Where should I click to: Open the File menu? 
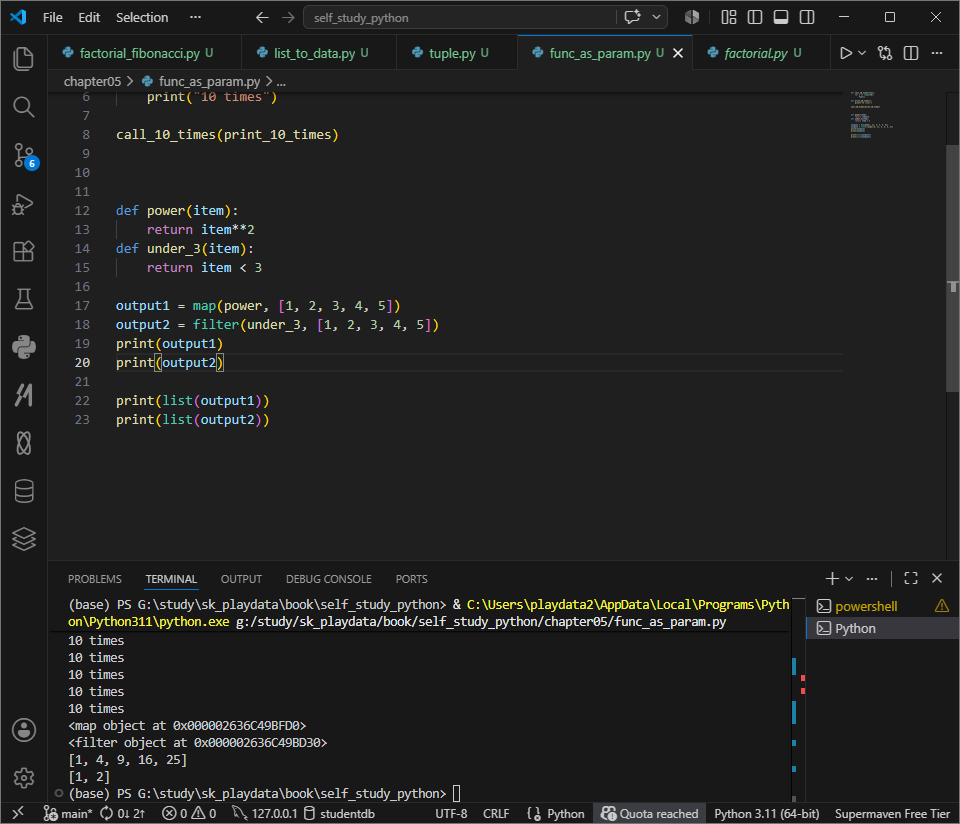[x=53, y=18]
